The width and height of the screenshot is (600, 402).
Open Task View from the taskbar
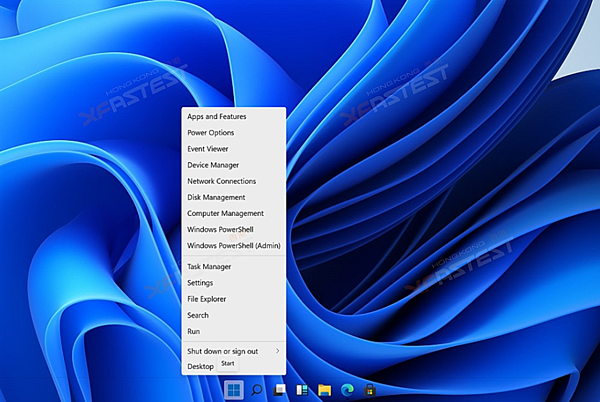click(x=279, y=389)
